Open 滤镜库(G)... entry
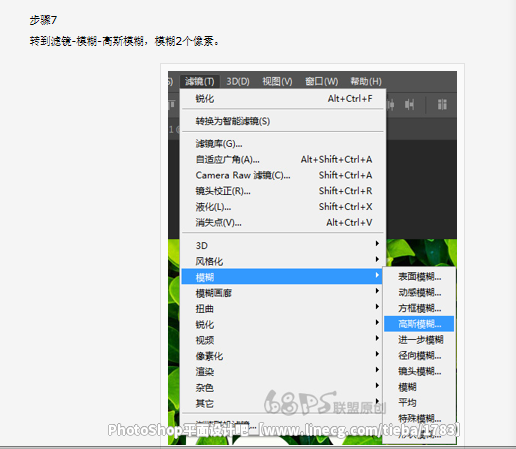Image resolution: width=516 pixels, height=449 pixels. coord(283,144)
